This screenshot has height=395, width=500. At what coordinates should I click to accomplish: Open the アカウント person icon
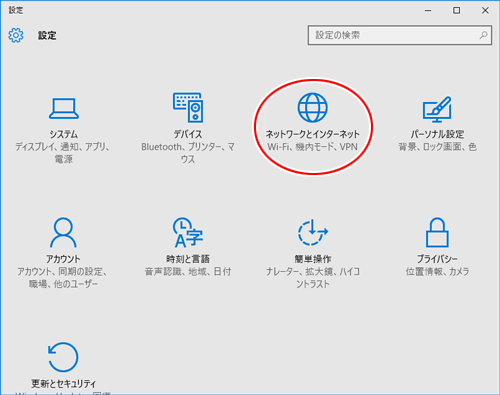[63, 232]
